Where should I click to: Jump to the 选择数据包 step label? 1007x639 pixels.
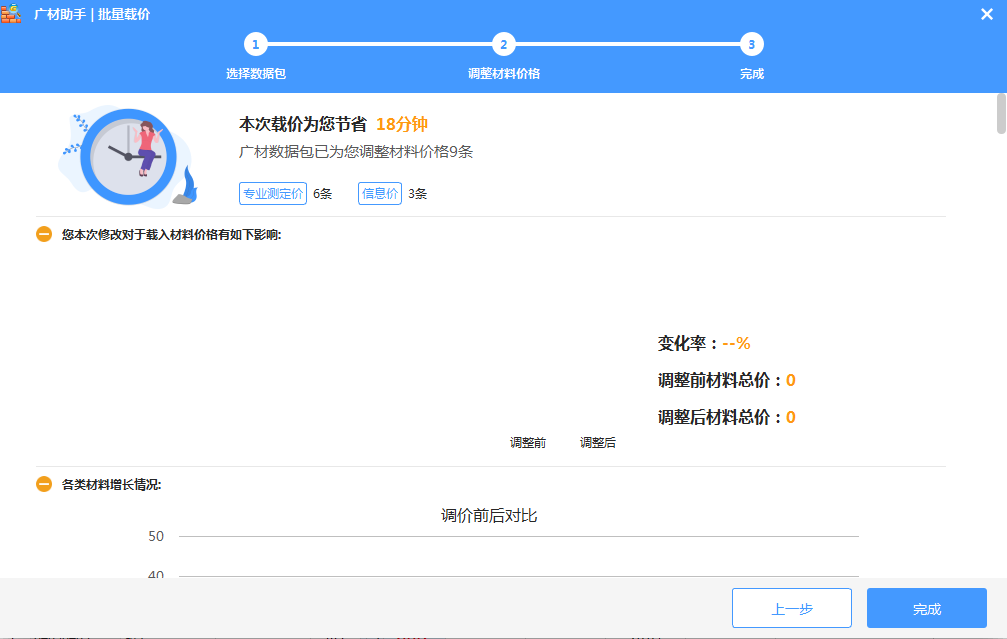tap(256, 74)
